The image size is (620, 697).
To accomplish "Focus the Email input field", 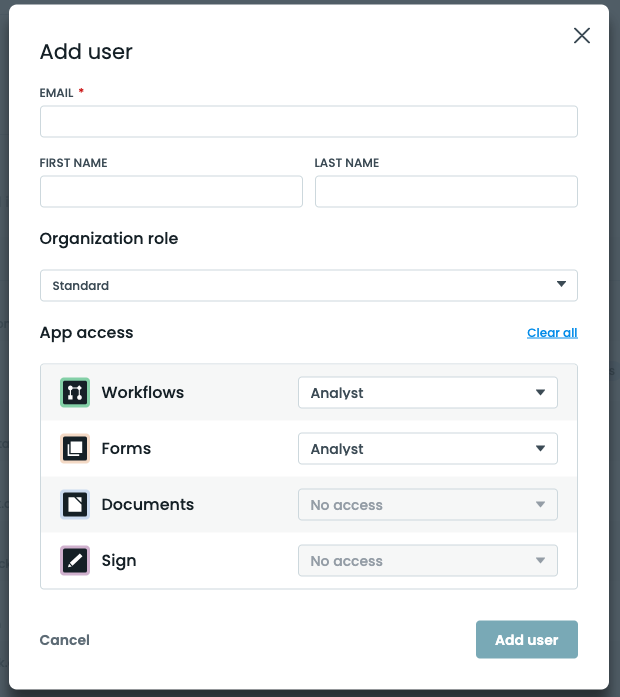I will pos(308,122).
